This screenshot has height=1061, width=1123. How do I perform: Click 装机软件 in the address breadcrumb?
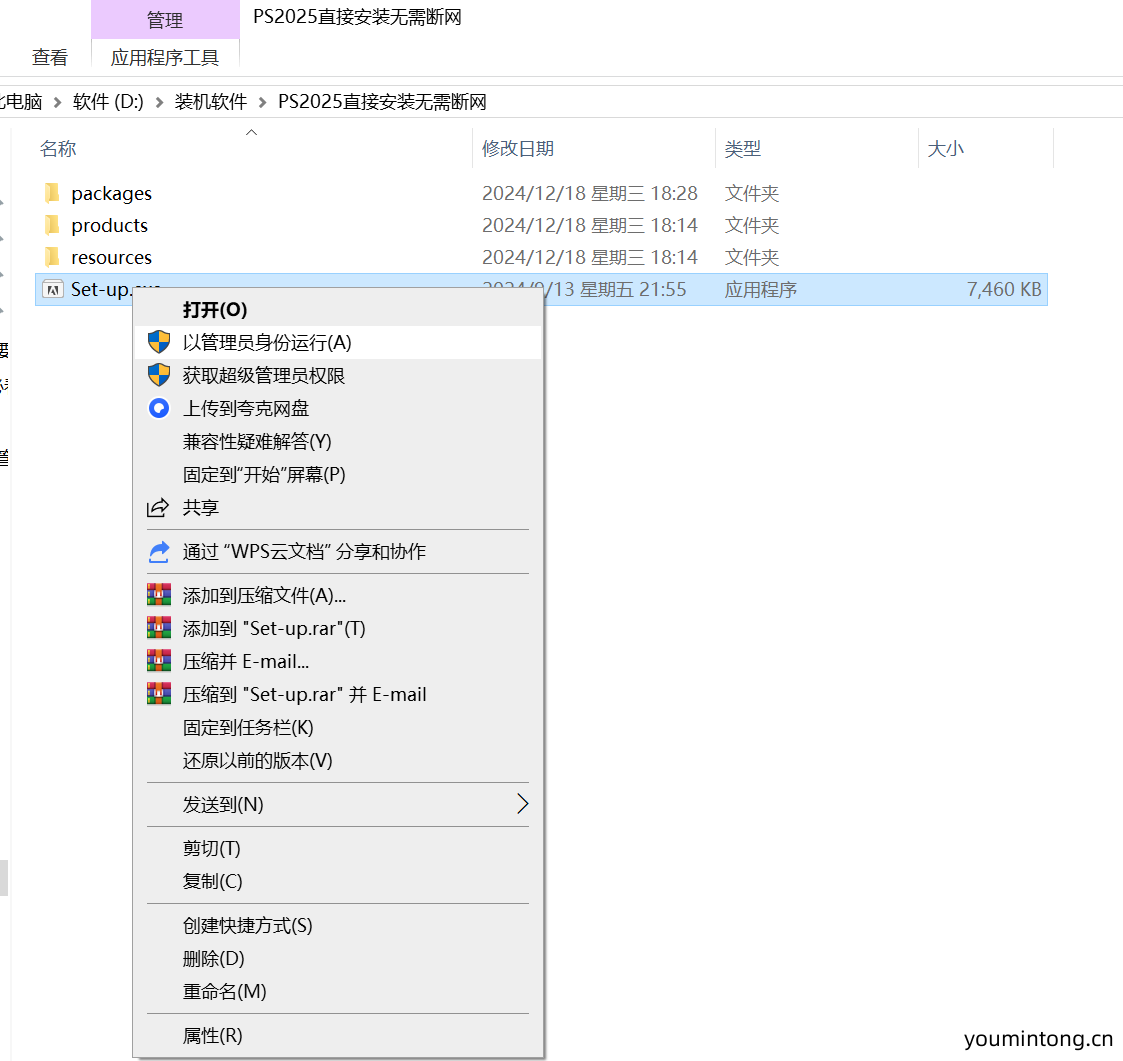click(211, 102)
